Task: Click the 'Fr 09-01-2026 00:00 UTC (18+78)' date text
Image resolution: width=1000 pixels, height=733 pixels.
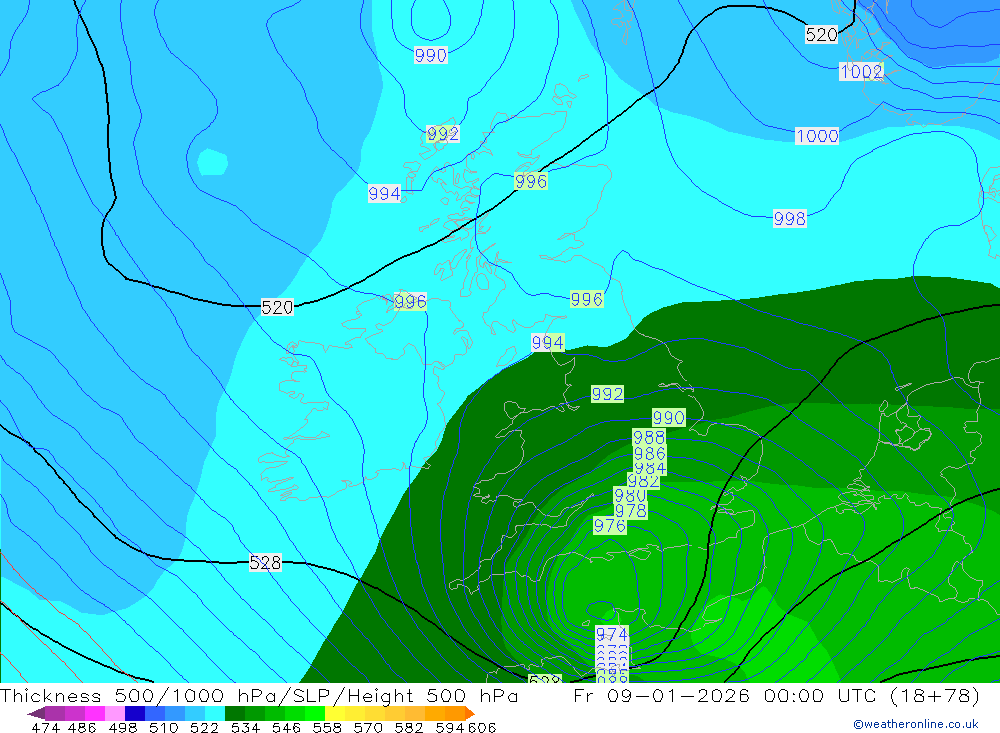Action: [776, 695]
